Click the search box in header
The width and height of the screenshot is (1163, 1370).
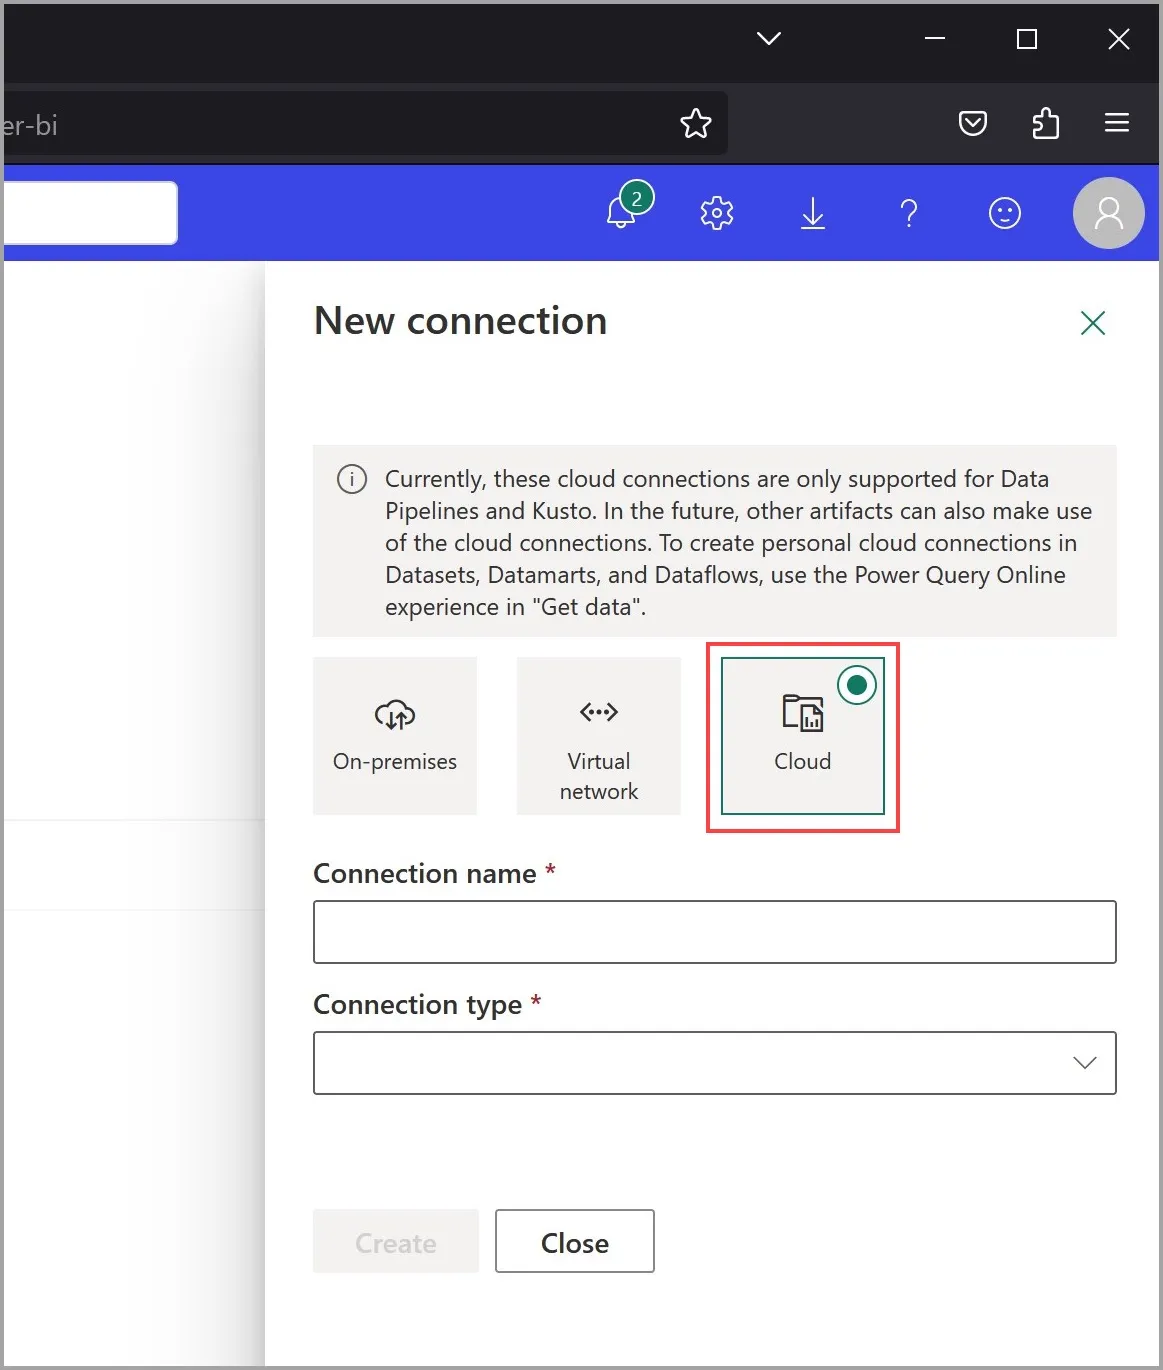(90, 213)
